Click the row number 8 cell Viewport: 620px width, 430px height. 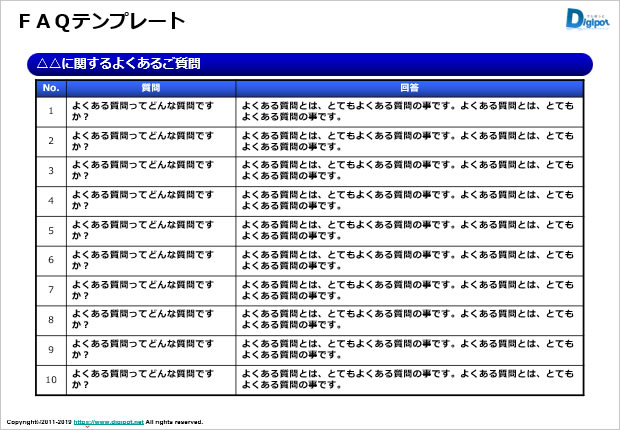[52, 320]
